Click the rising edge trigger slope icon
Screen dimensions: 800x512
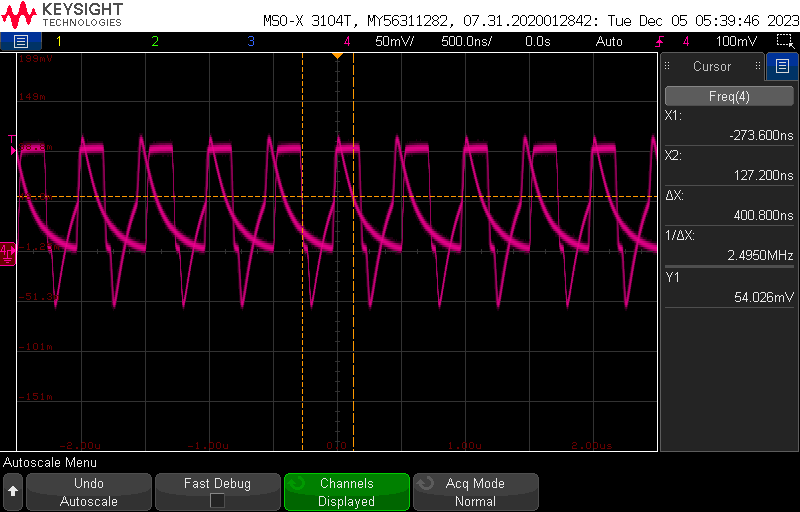pyautogui.click(x=660, y=41)
